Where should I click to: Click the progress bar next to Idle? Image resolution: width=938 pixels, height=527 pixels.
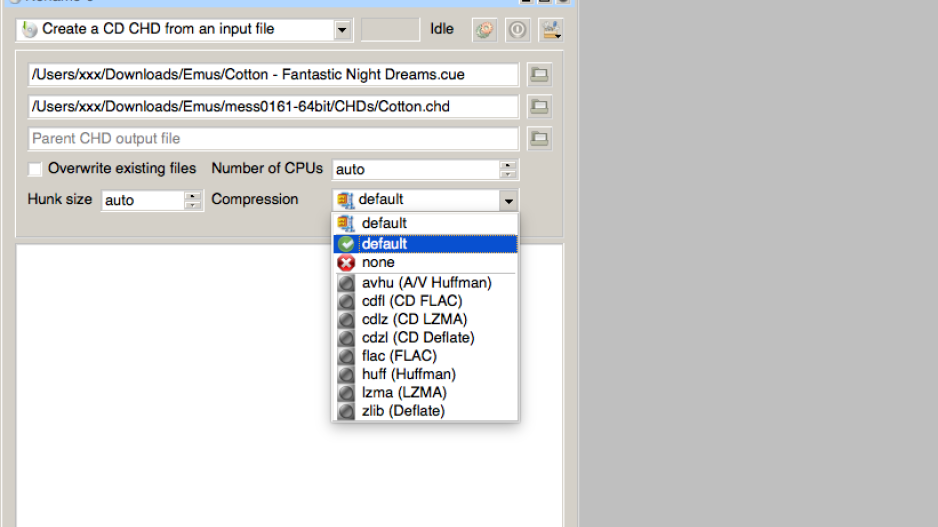click(390, 29)
